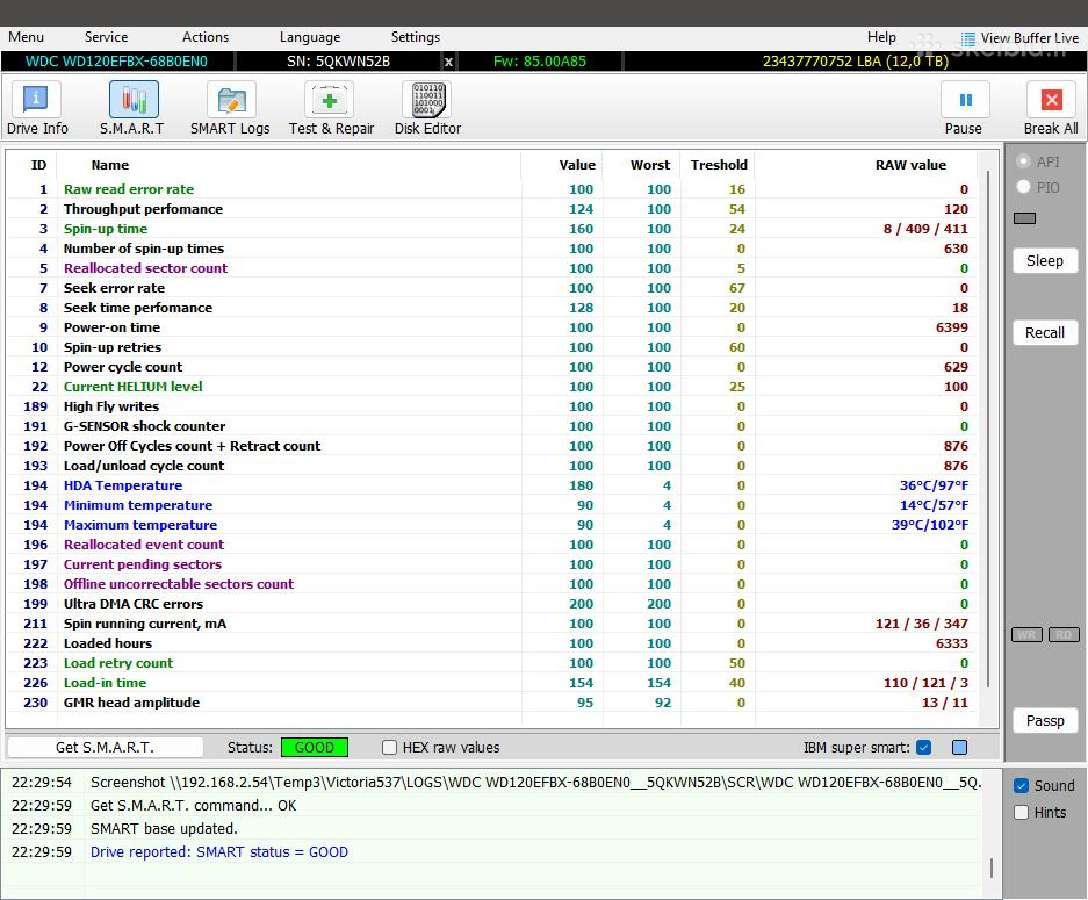Open the Help menu

tap(881, 37)
